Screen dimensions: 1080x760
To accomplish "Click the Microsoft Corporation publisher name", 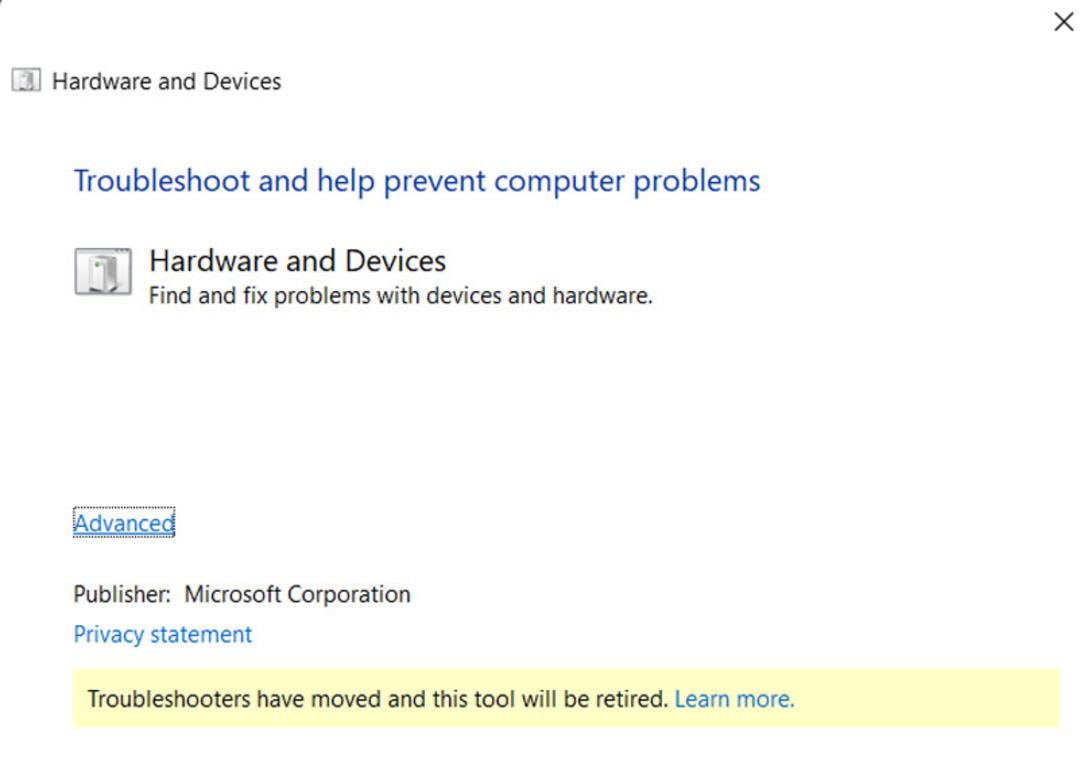I will coord(298,594).
